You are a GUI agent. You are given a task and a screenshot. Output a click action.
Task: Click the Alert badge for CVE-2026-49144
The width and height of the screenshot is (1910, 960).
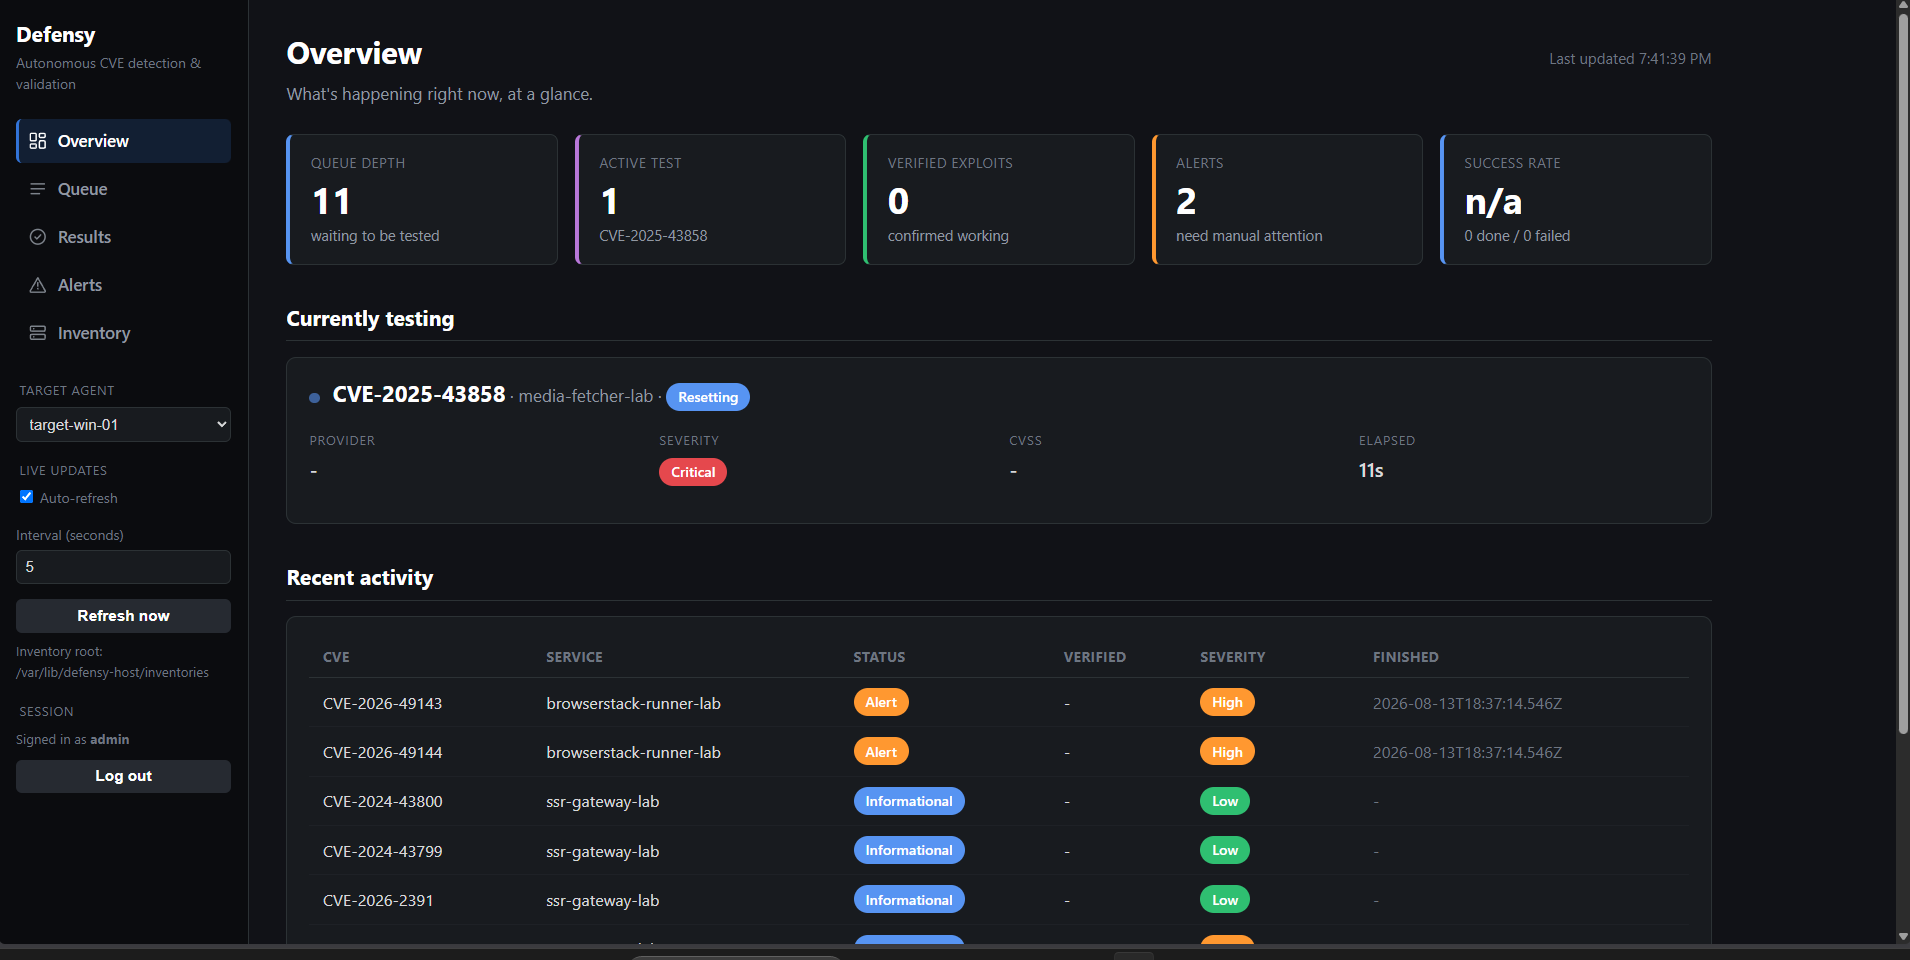pos(881,752)
